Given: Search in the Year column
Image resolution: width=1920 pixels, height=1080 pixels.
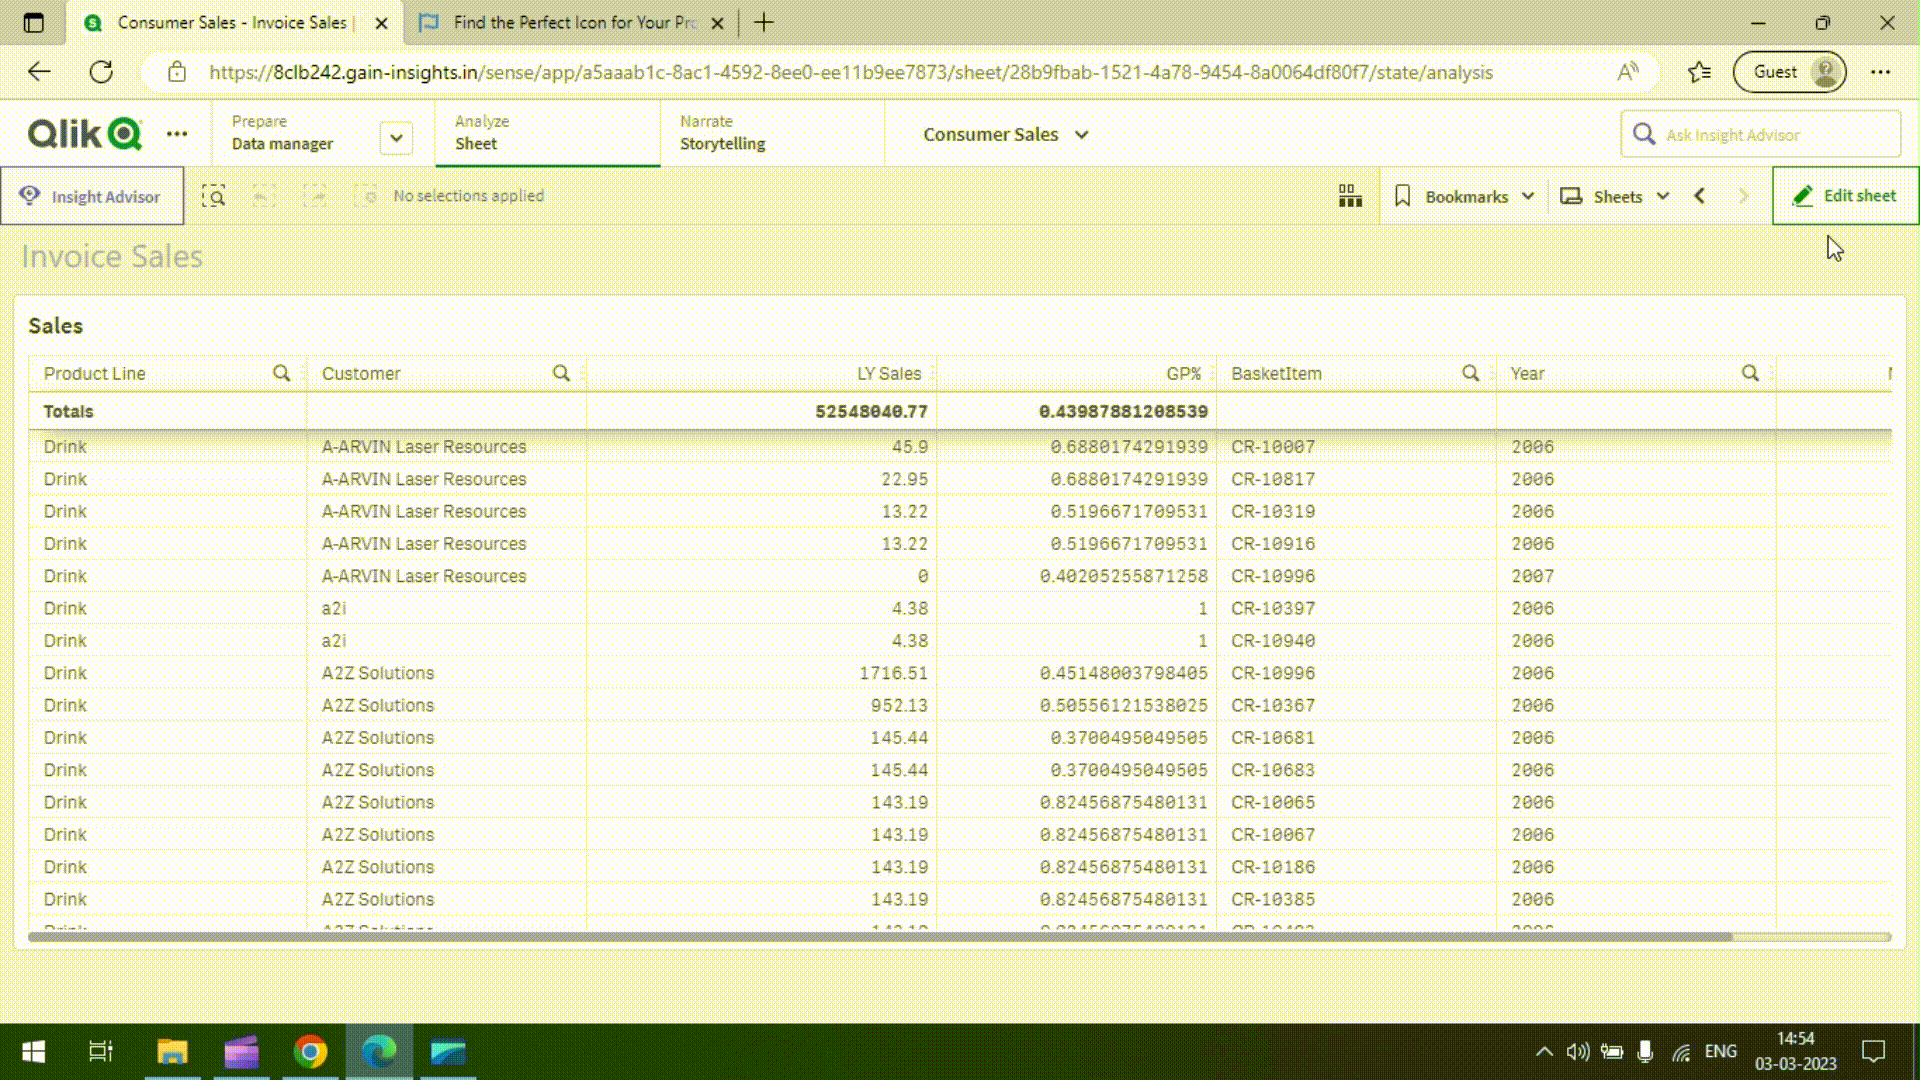Looking at the screenshot, I should pos(1750,373).
